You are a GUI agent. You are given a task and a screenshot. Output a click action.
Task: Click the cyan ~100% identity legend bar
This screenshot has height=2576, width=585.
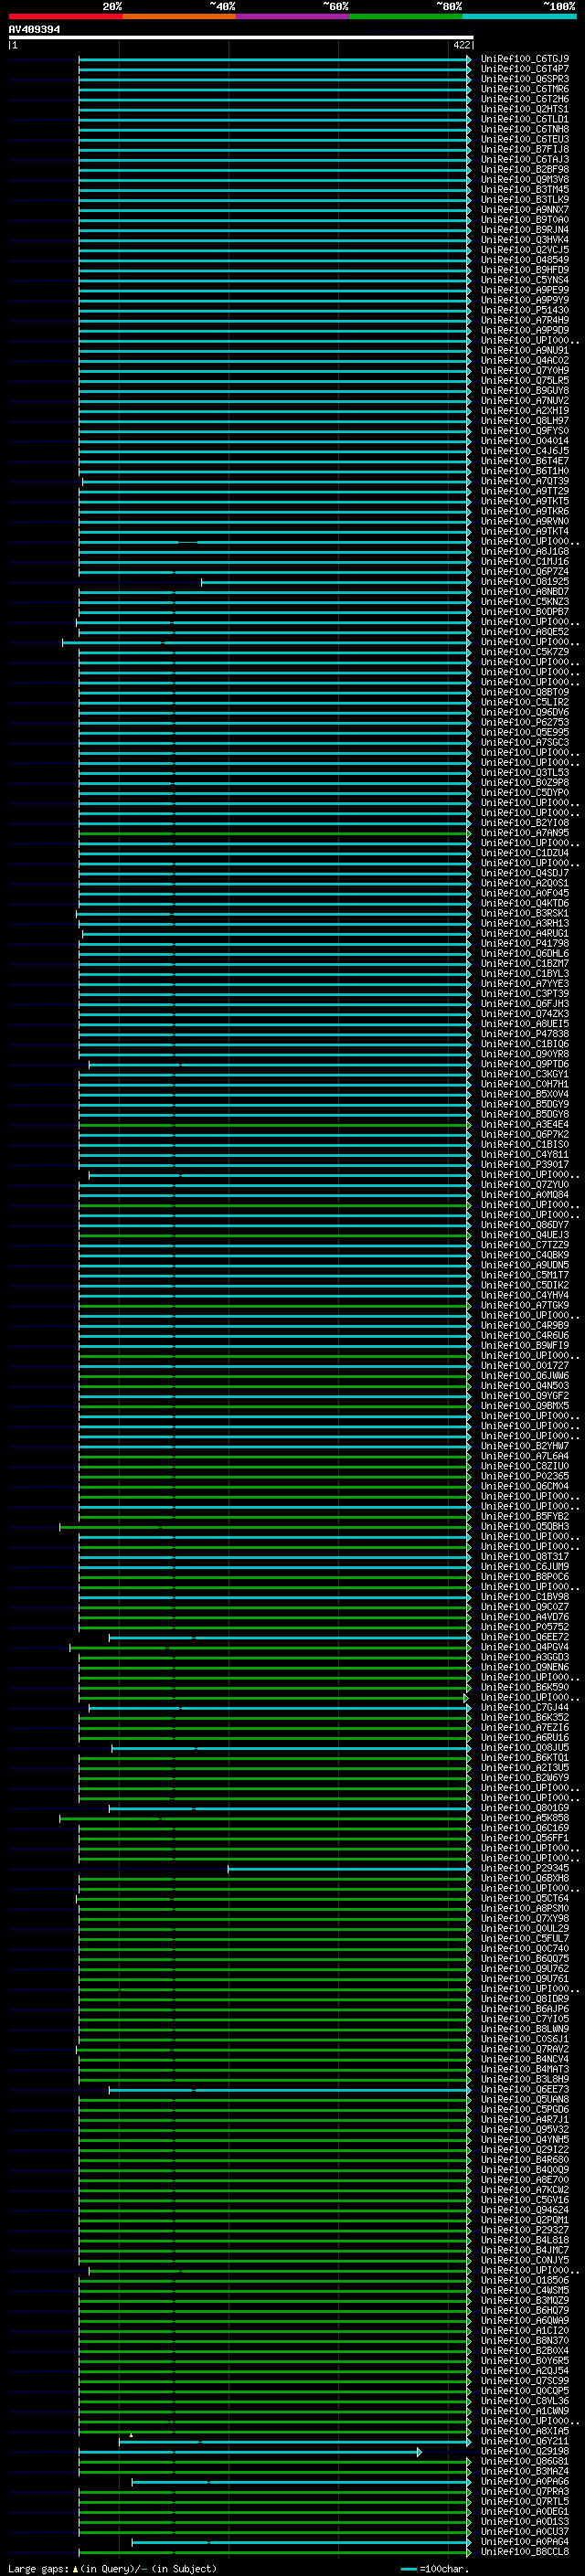point(520,16)
